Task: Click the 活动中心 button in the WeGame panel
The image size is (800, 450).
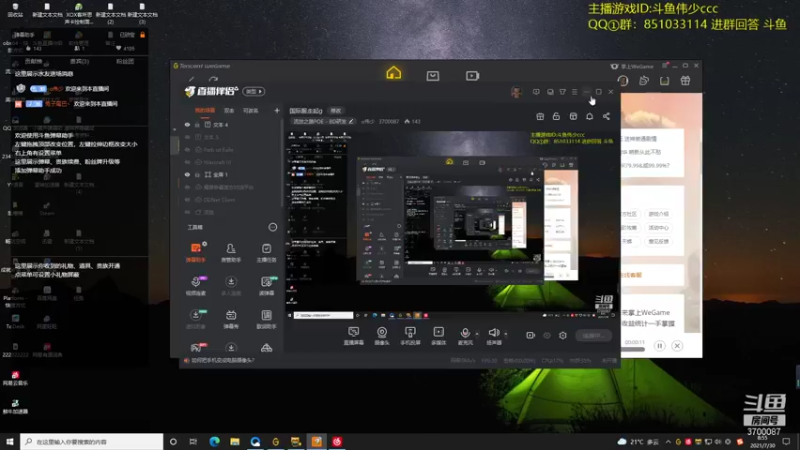Action: coord(658,228)
